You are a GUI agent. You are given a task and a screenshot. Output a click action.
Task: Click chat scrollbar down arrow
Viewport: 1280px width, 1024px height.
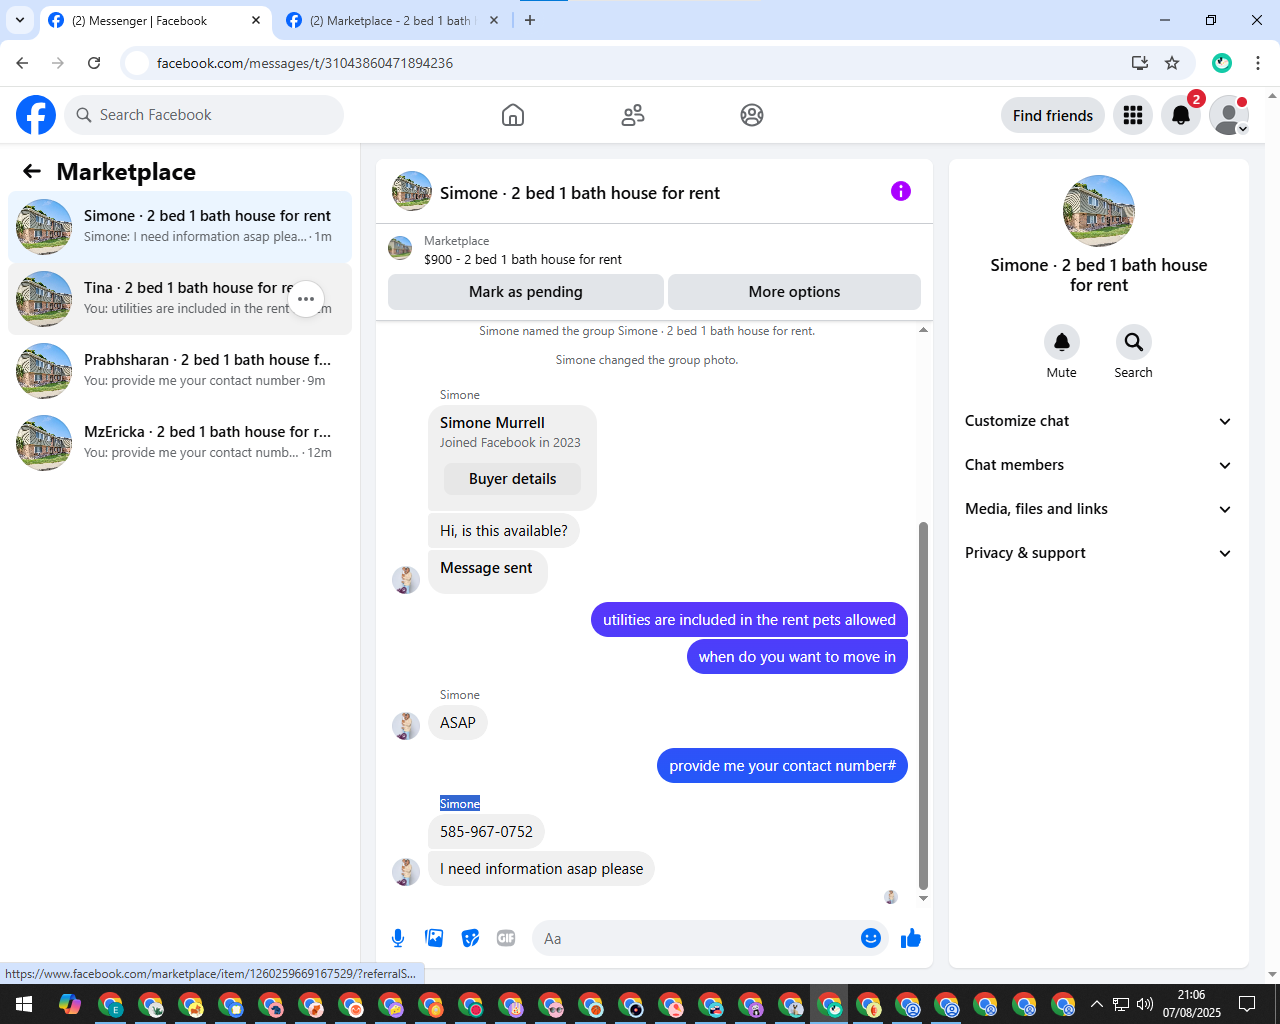[923, 898]
